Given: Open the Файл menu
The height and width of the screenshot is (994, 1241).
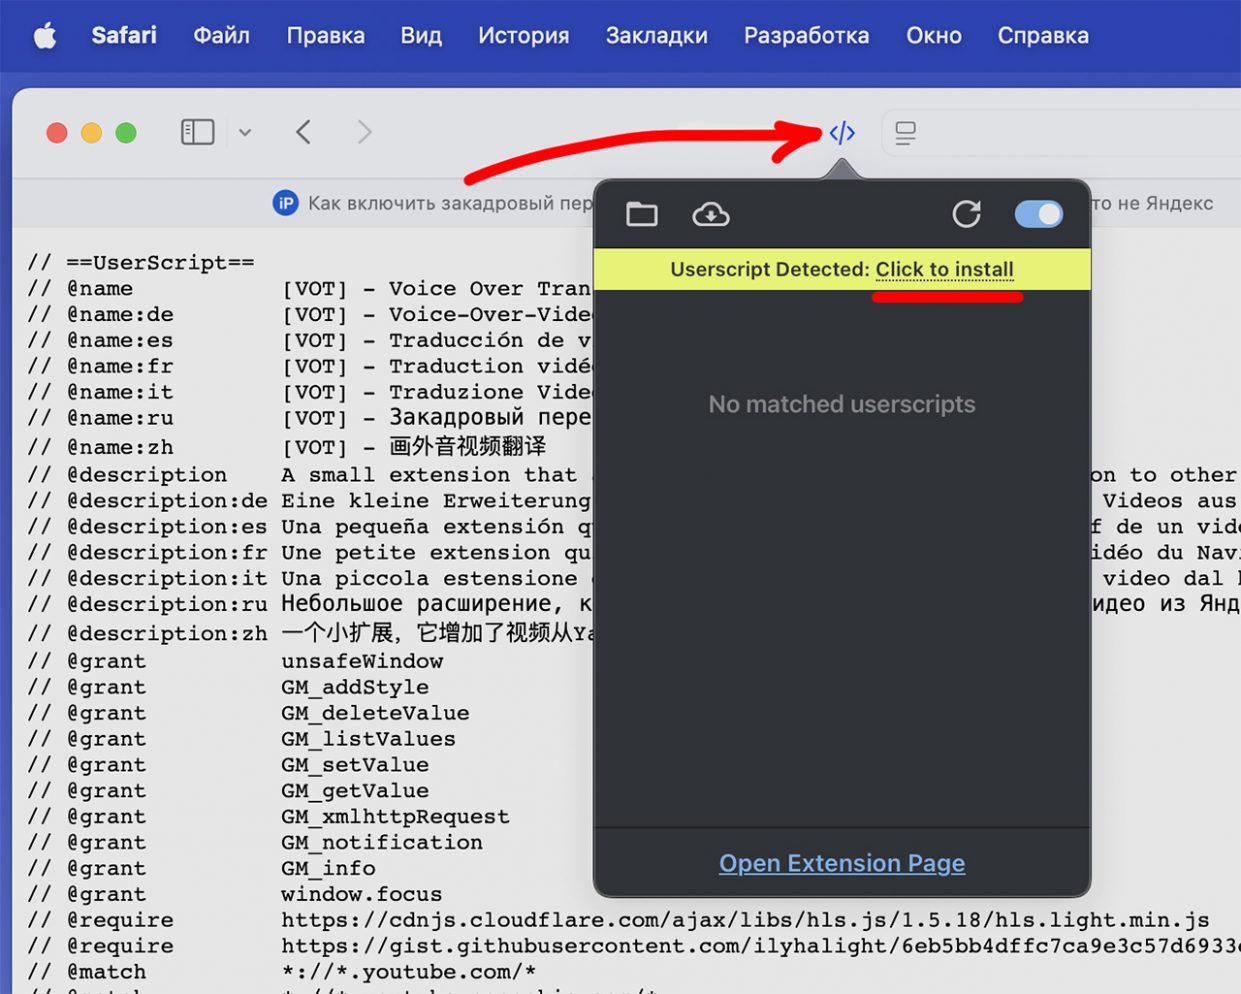Looking at the screenshot, I should click(221, 36).
